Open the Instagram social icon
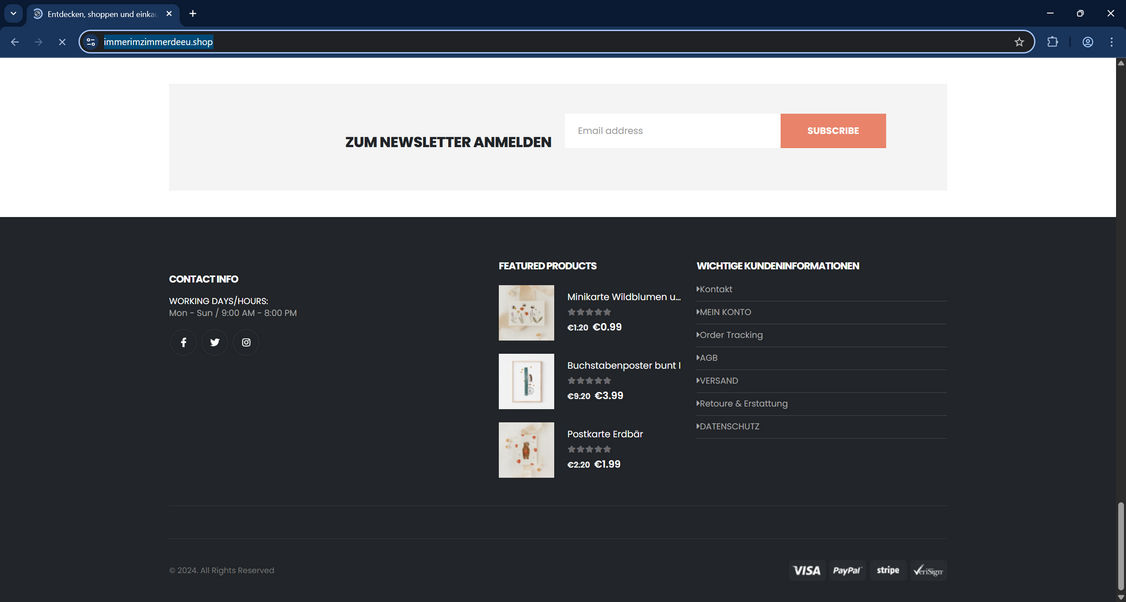The width and height of the screenshot is (1126, 602). click(x=246, y=343)
